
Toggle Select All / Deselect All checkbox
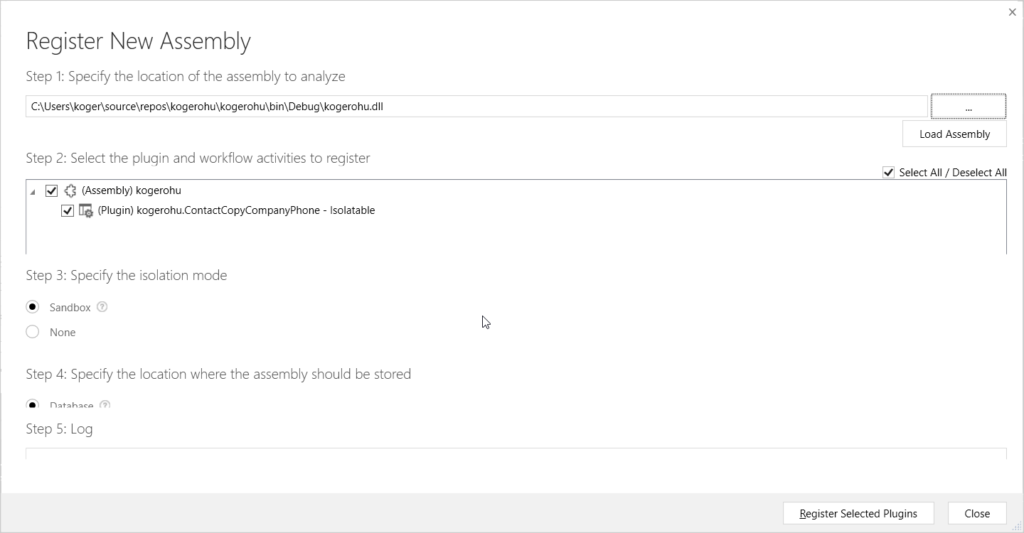[888, 172]
